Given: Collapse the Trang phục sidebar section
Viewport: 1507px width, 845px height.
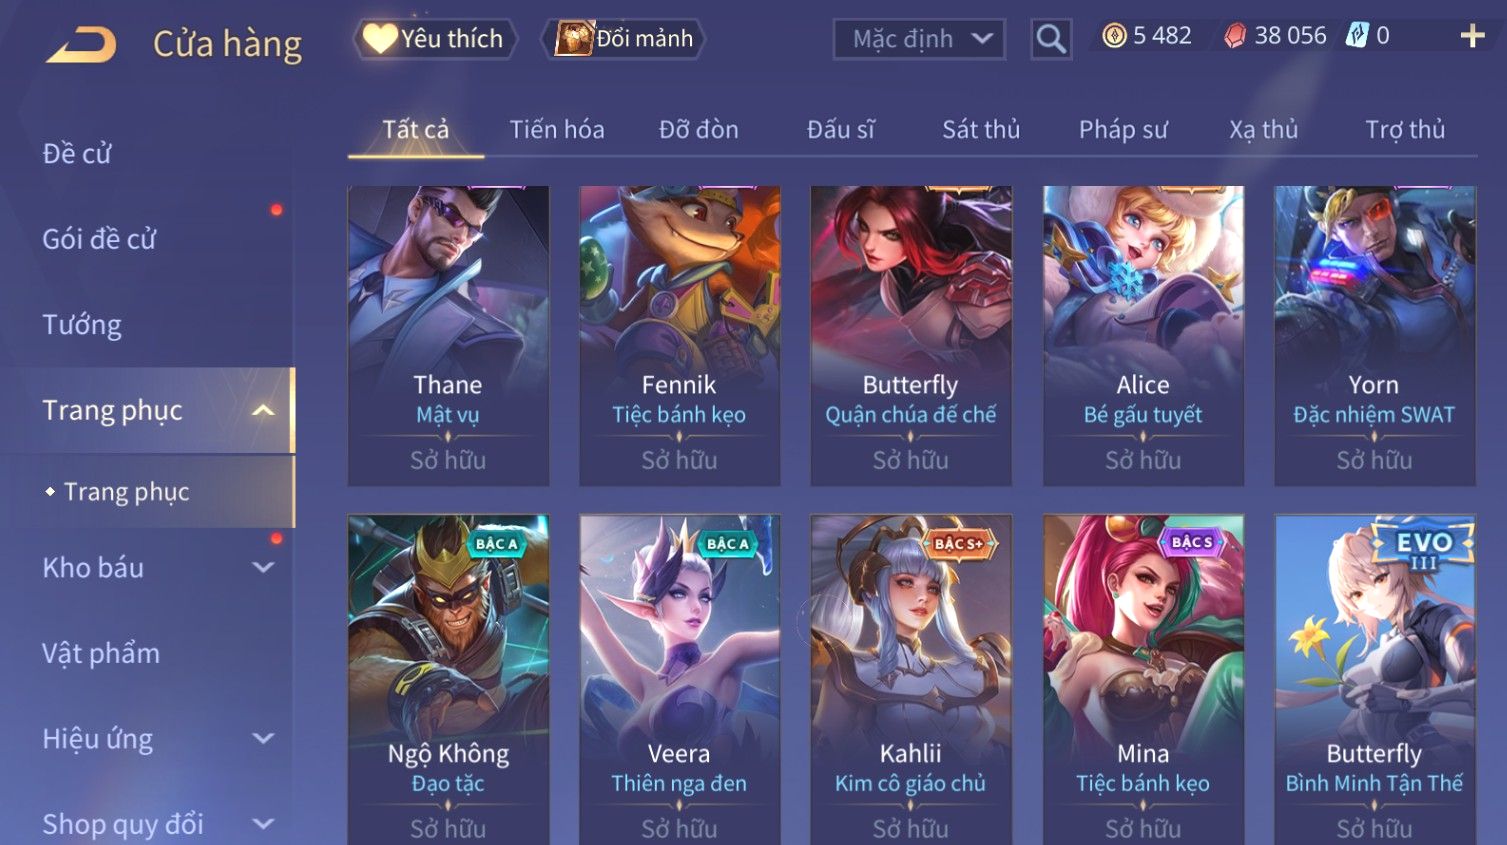Looking at the screenshot, I should point(263,410).
